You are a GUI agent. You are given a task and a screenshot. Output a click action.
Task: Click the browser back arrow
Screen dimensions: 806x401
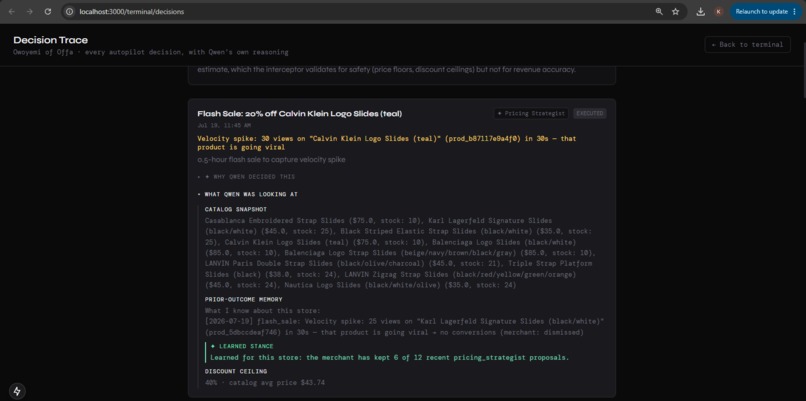point(12,11)
